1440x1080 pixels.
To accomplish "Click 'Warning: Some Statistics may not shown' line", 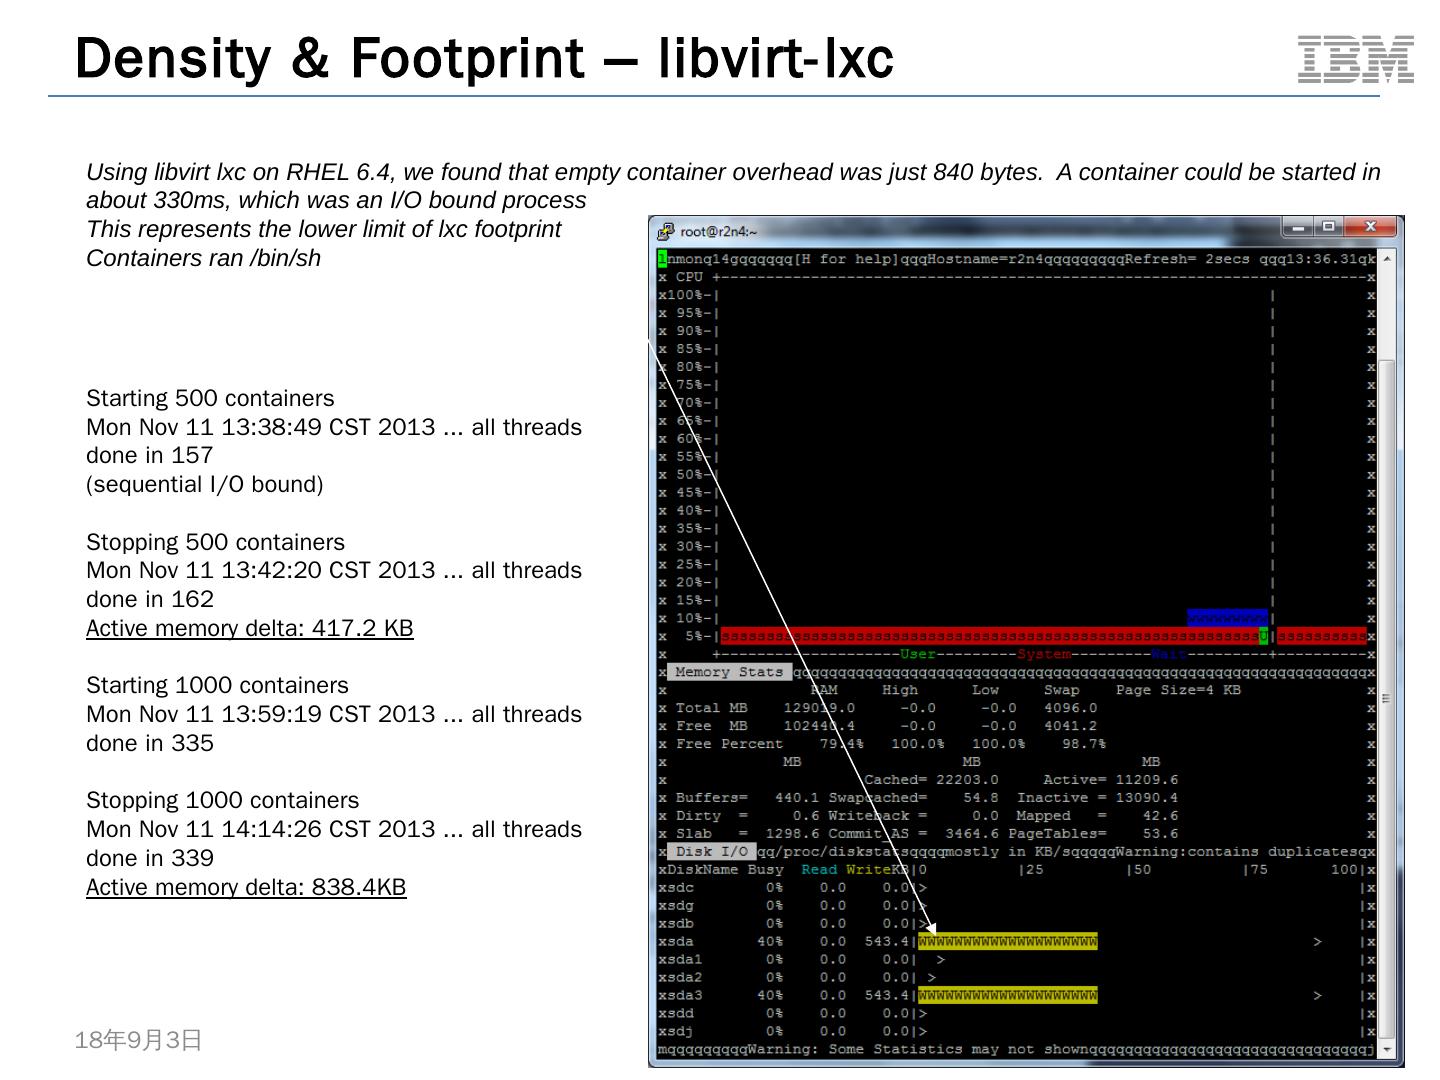I will point(920,1050).
